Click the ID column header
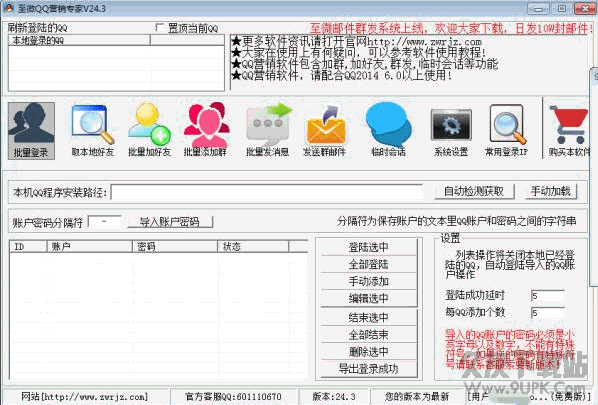The image size is (598, 405). [x=28, y=246]
